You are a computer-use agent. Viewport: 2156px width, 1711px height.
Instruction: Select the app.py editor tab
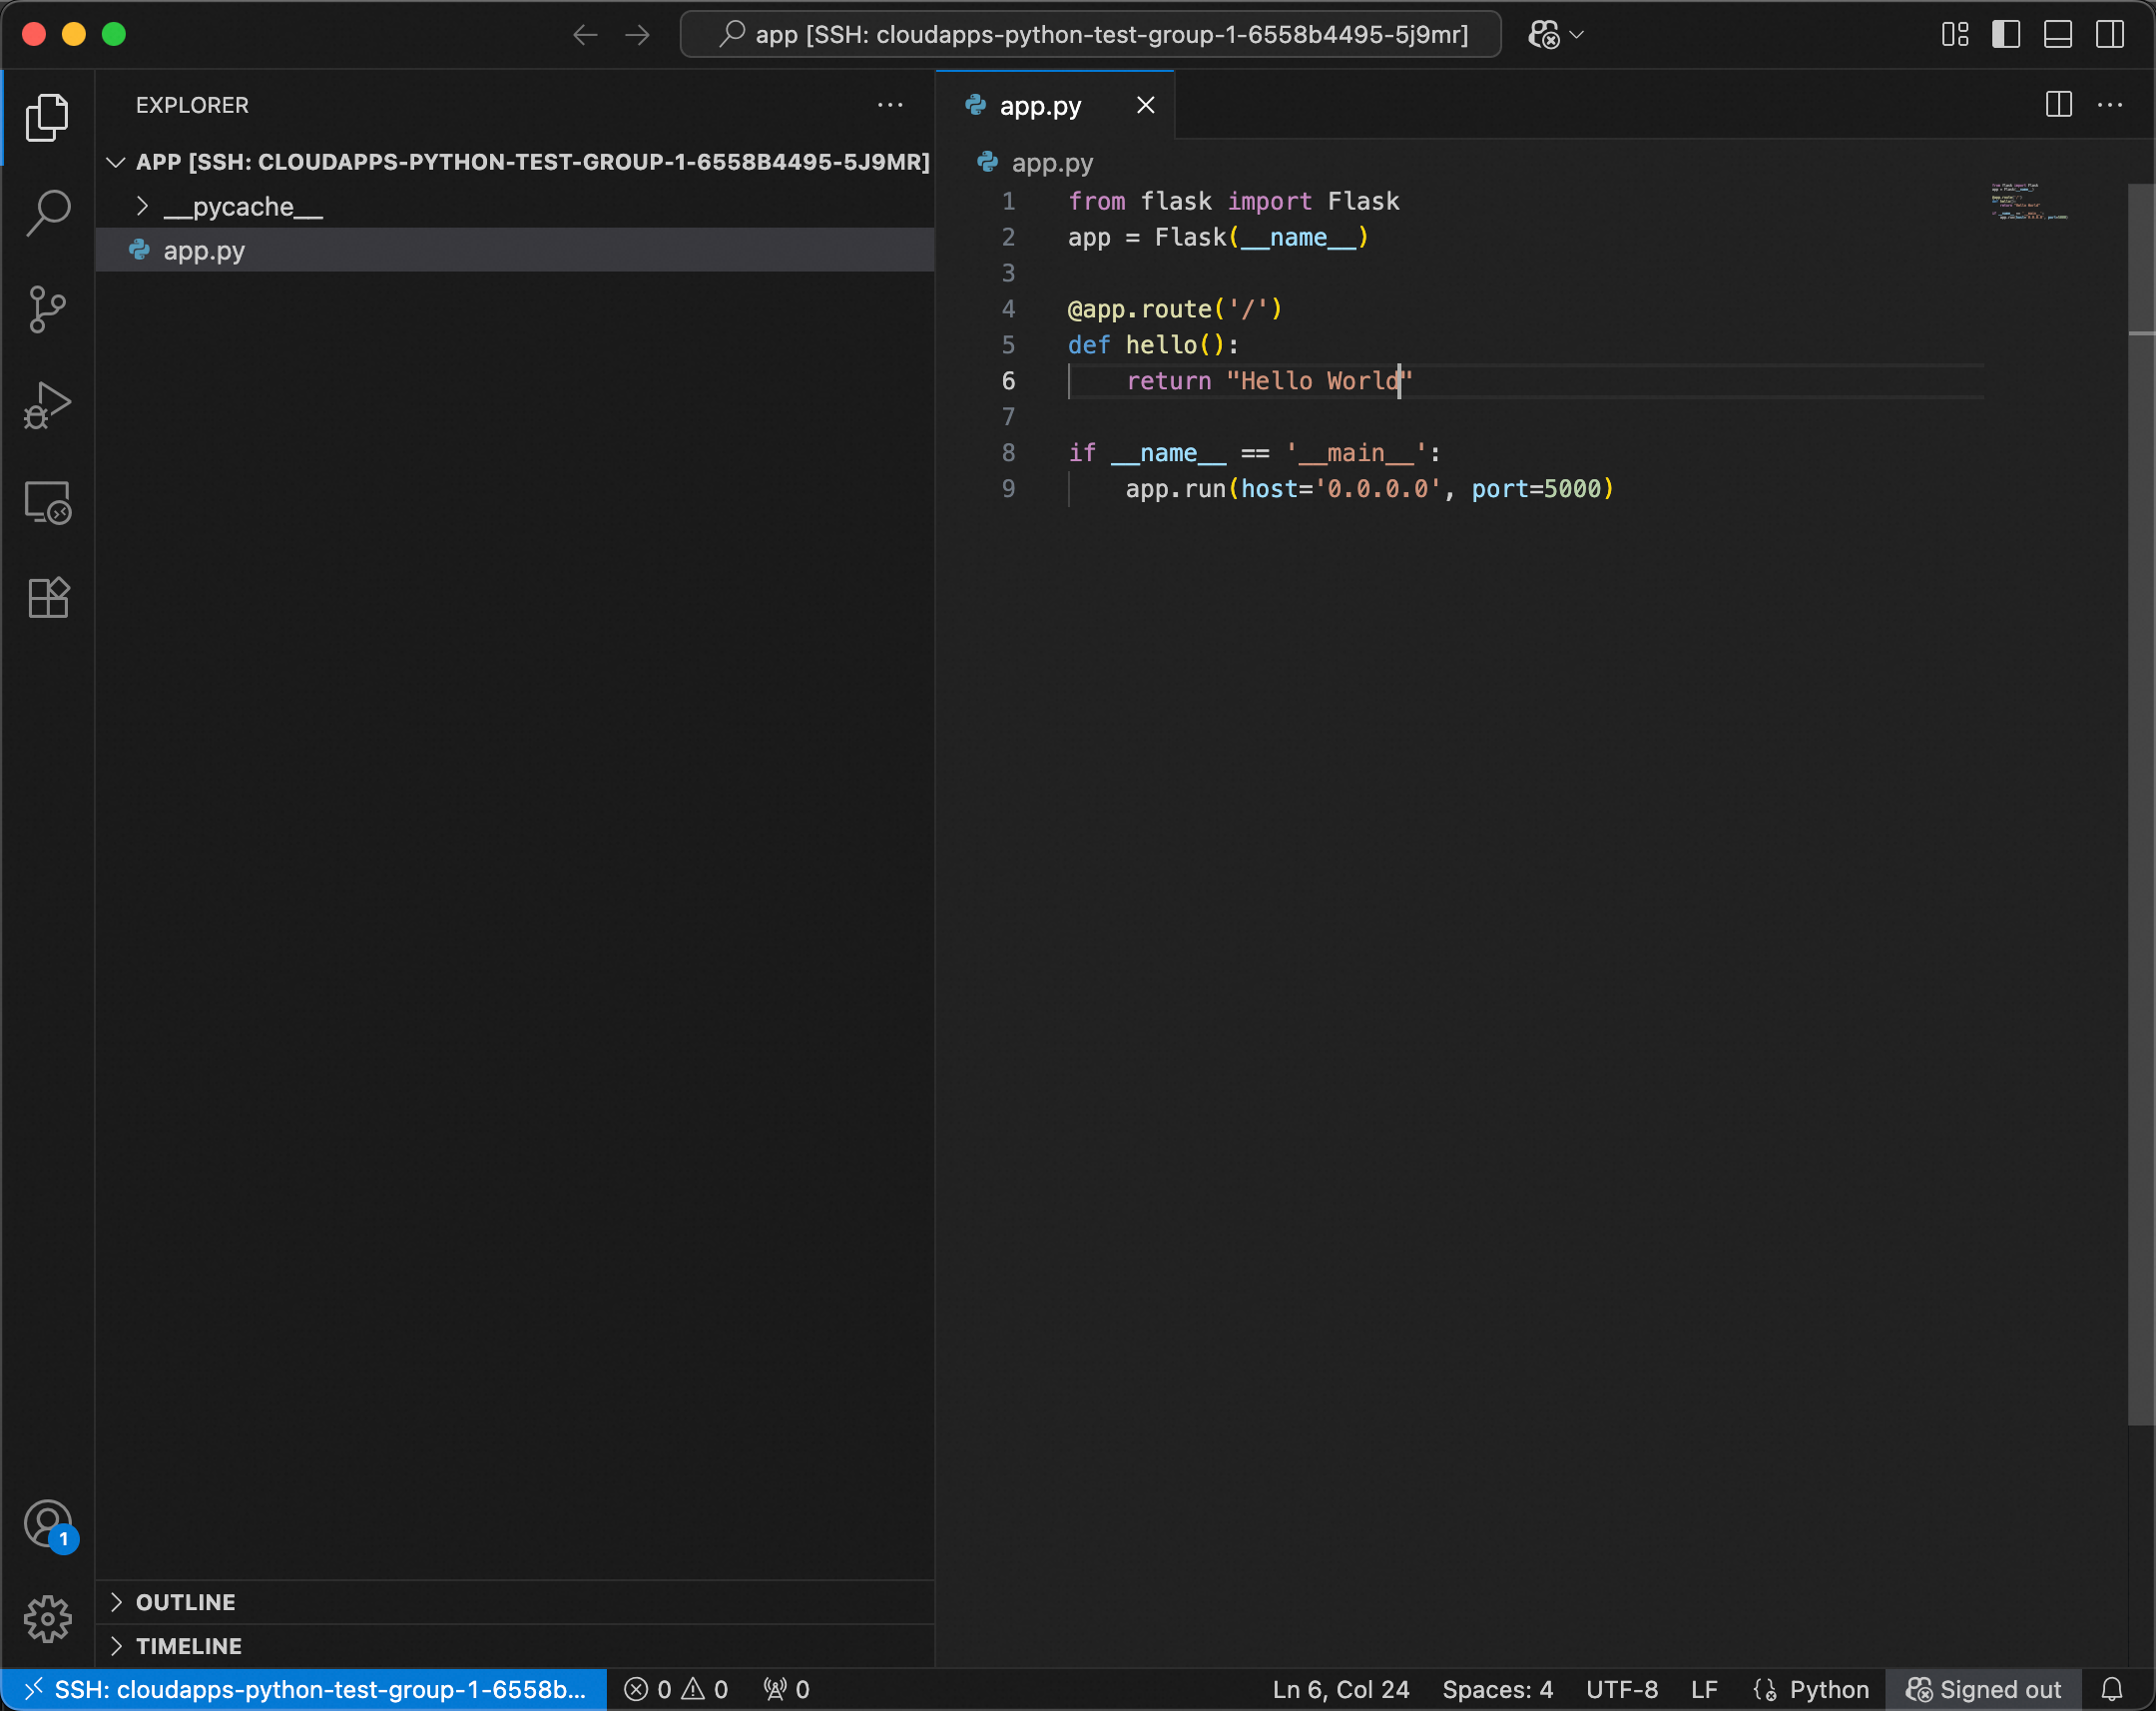click(x=1039, y=106)
